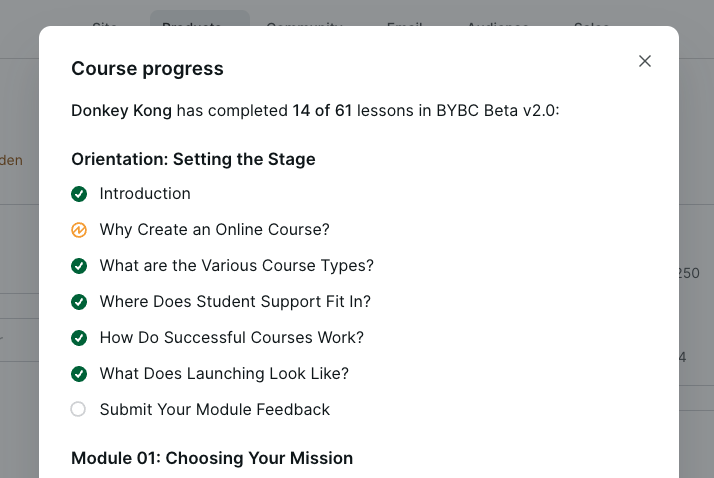Click the empty circle beside Submit Your Module Feedback
Screen dimensions: 714x478
coord(79,409)
